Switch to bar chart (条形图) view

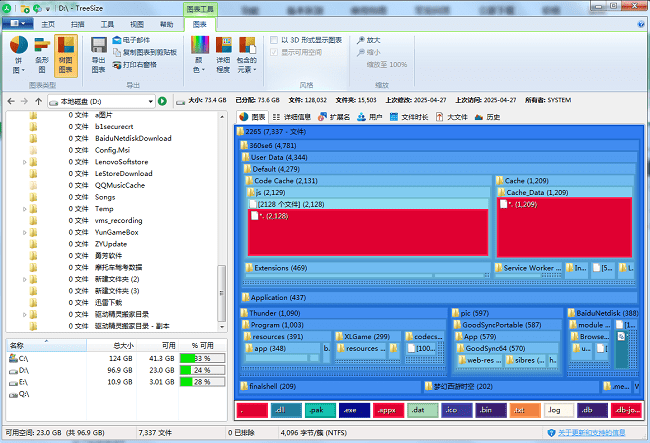42,54
